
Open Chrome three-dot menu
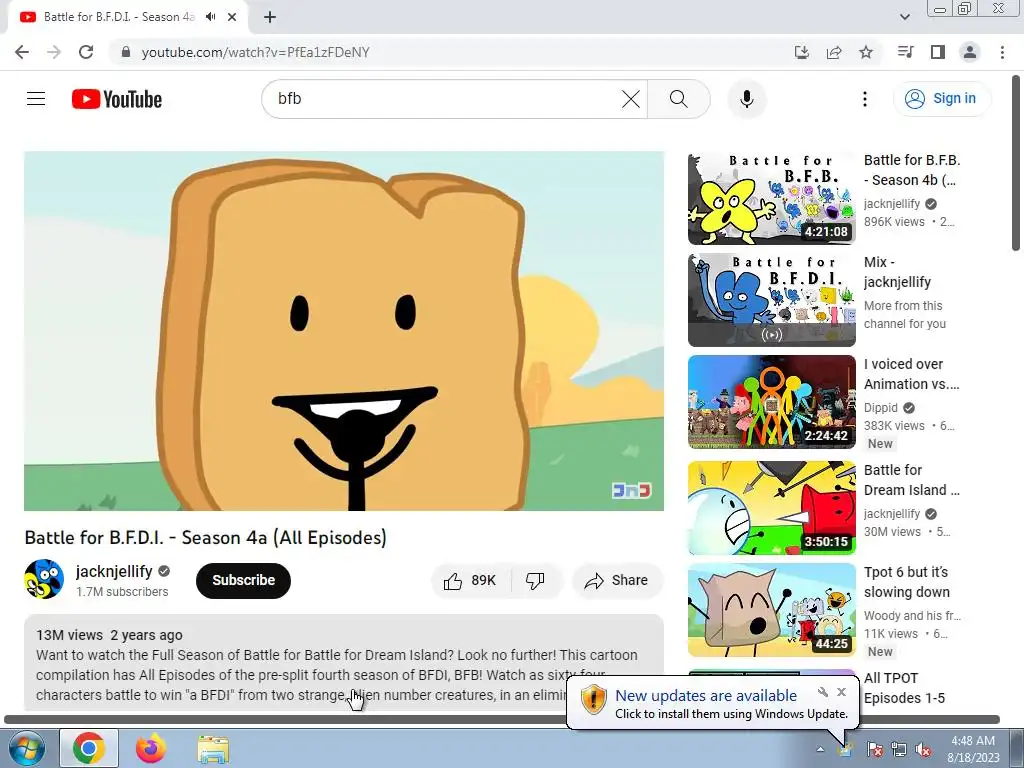1002,52
